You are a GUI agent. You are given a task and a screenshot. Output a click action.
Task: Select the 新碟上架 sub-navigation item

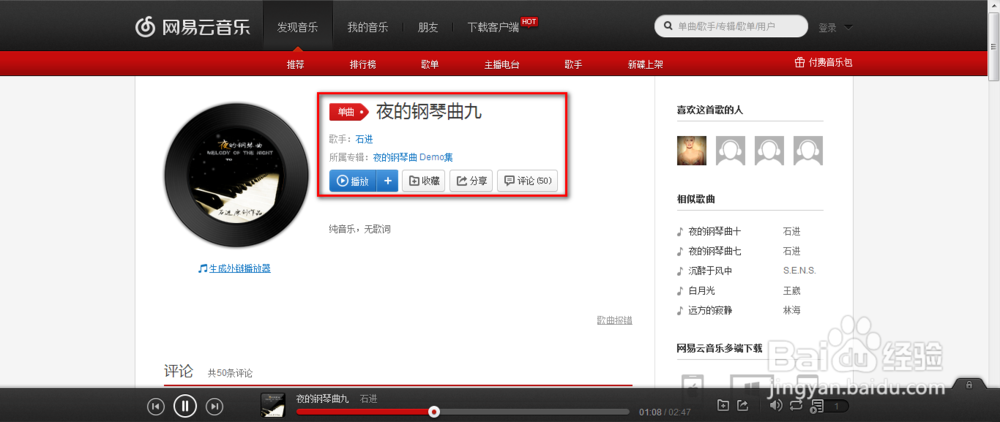click(x=645, y=64)
